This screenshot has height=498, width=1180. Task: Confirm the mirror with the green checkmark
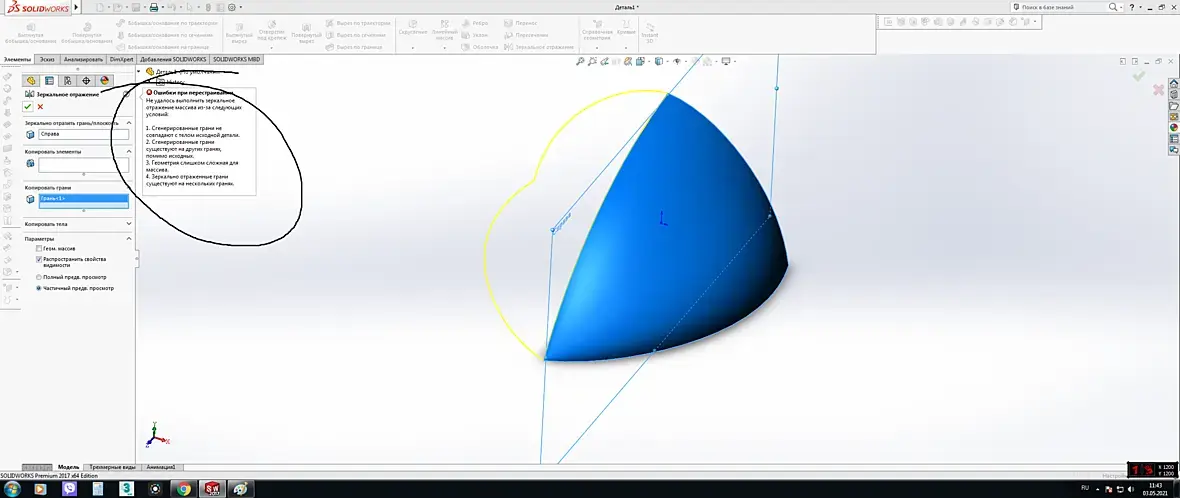28,107
